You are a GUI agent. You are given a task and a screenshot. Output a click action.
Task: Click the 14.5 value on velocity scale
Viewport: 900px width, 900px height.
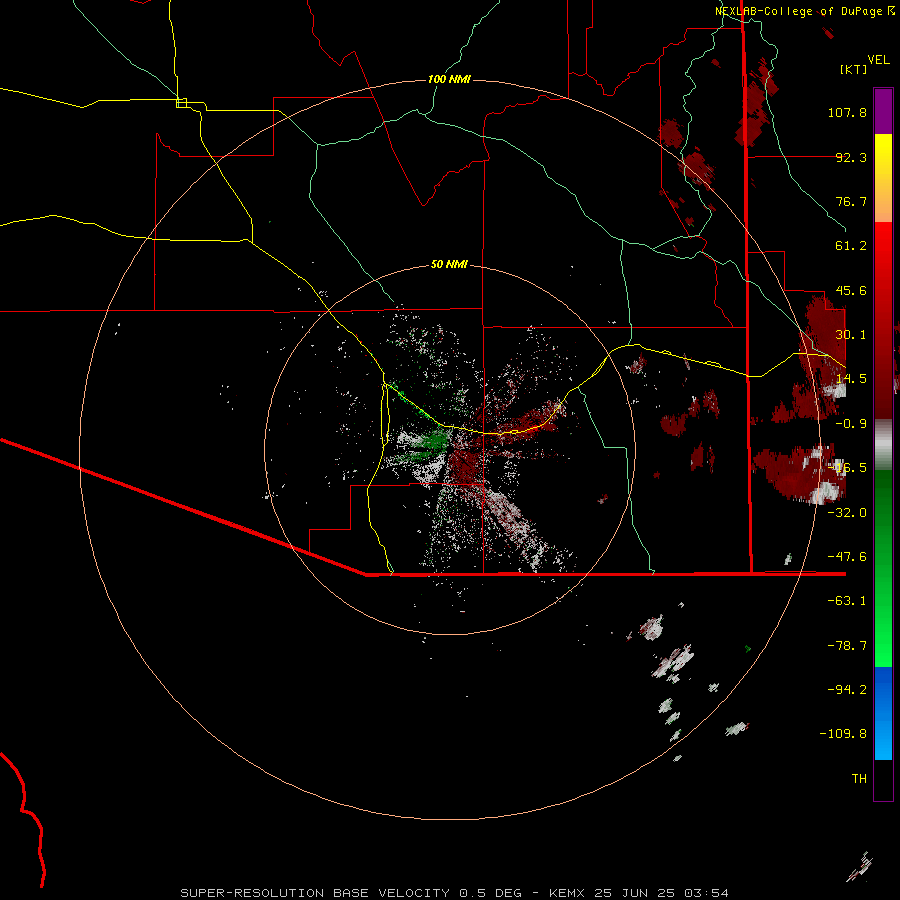pos(851,379)
